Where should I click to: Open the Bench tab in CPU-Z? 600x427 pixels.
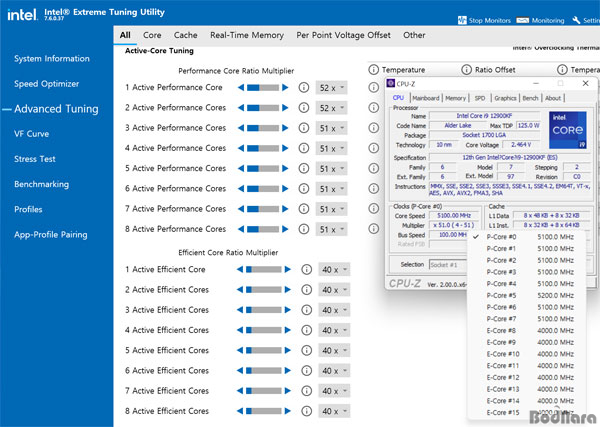[530, 98]
